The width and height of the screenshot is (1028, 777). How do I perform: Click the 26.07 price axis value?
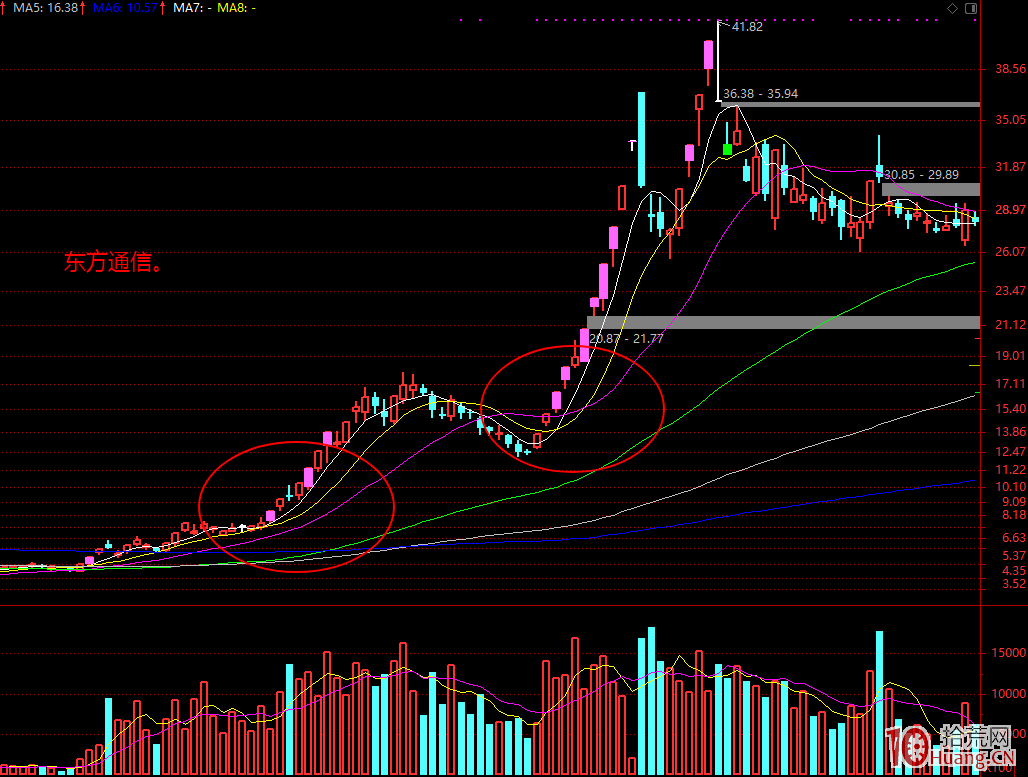tap(1010, 252)
